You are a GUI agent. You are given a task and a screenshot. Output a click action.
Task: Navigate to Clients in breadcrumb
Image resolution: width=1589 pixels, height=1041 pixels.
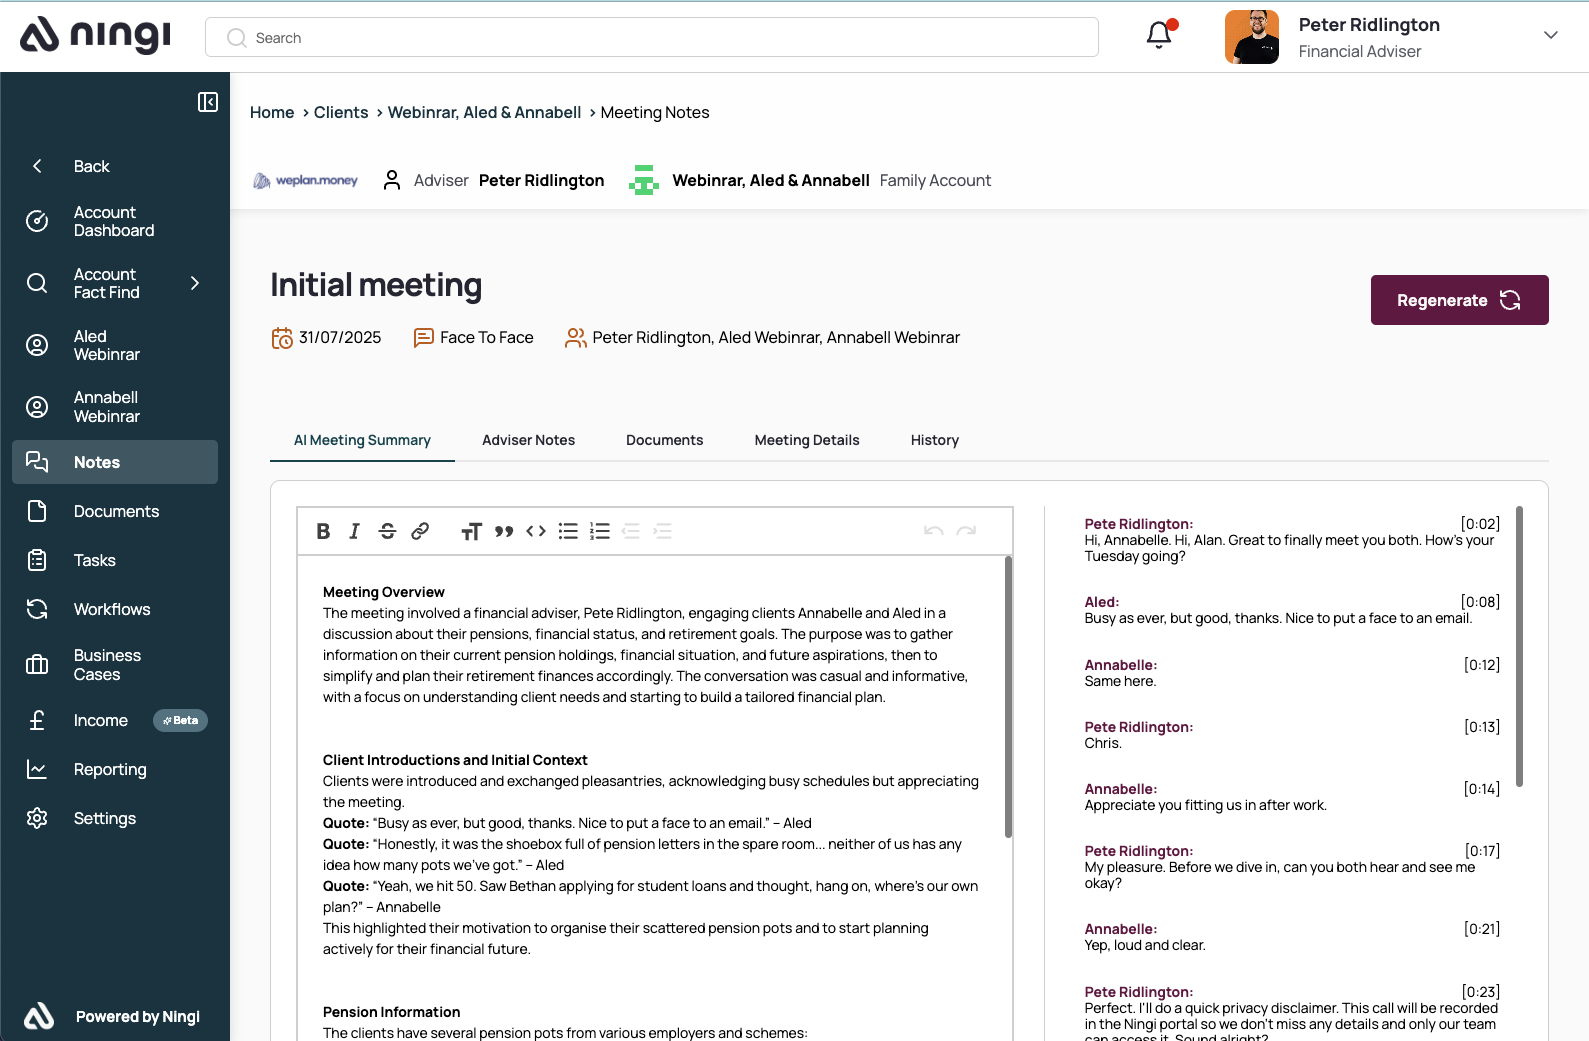[x=341, y=112]
